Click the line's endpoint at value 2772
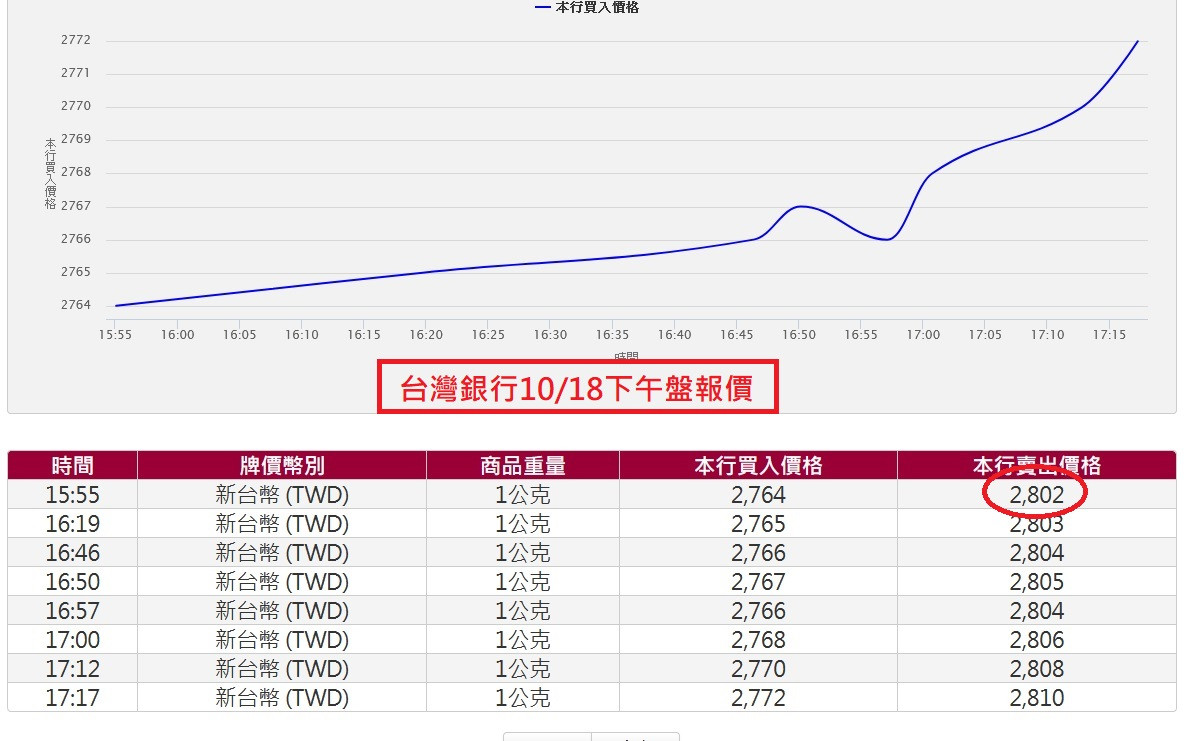The height and width of the screenshot is (741, 1188). 1137,42
